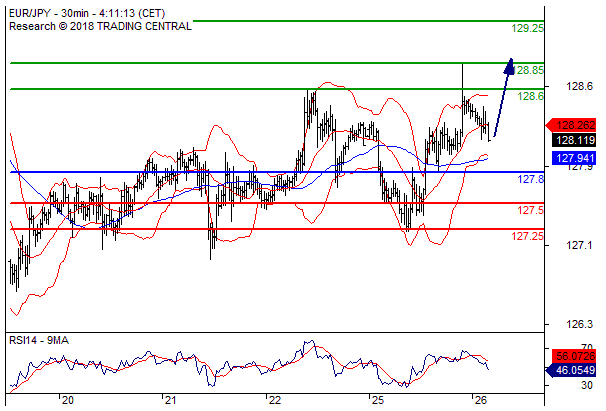
Task: Click the blue 46.0549 RSI value tag
Action: coord(571,370)
